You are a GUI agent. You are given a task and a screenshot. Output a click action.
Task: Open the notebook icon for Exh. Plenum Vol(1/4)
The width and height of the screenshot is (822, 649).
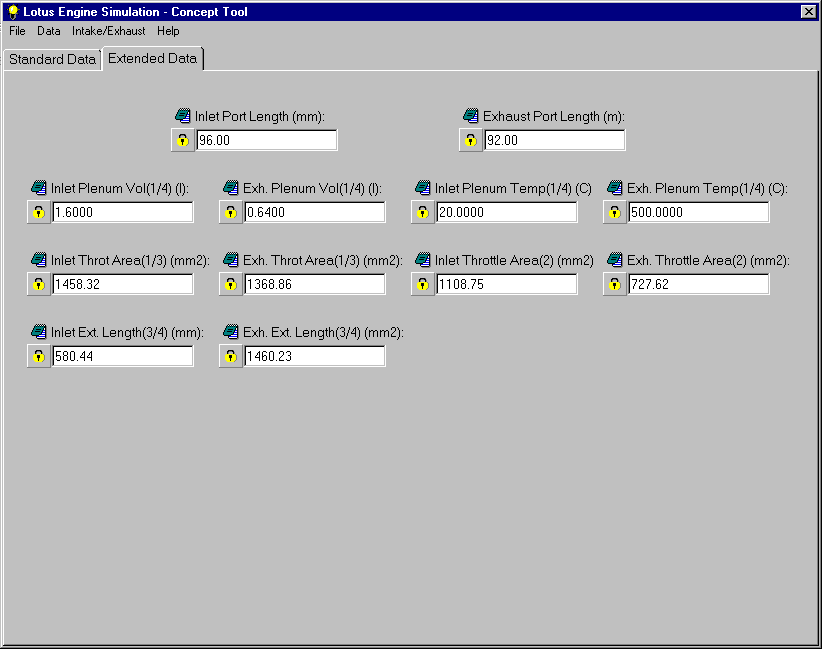[x=231, y=187]
